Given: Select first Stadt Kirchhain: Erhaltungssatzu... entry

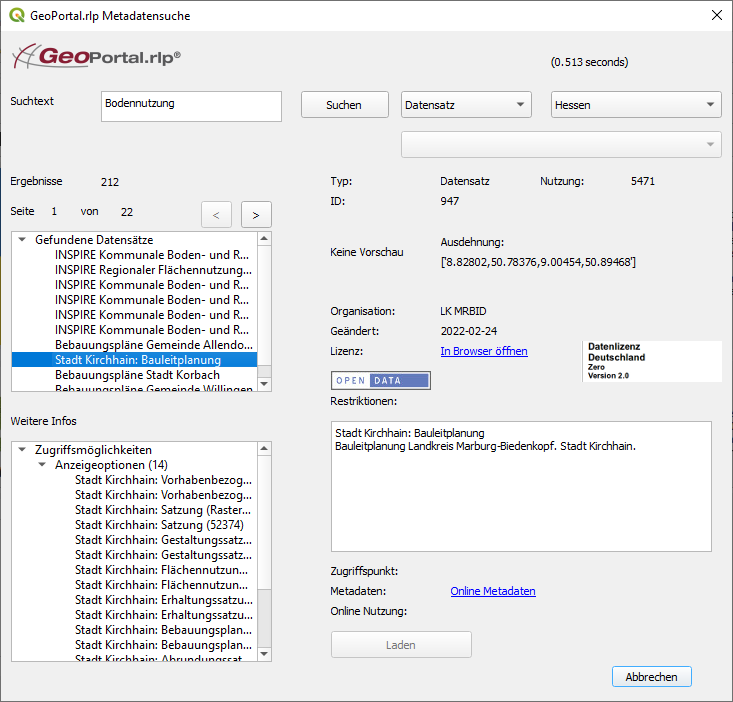Looking at the screenshot, I should [164, 600].
